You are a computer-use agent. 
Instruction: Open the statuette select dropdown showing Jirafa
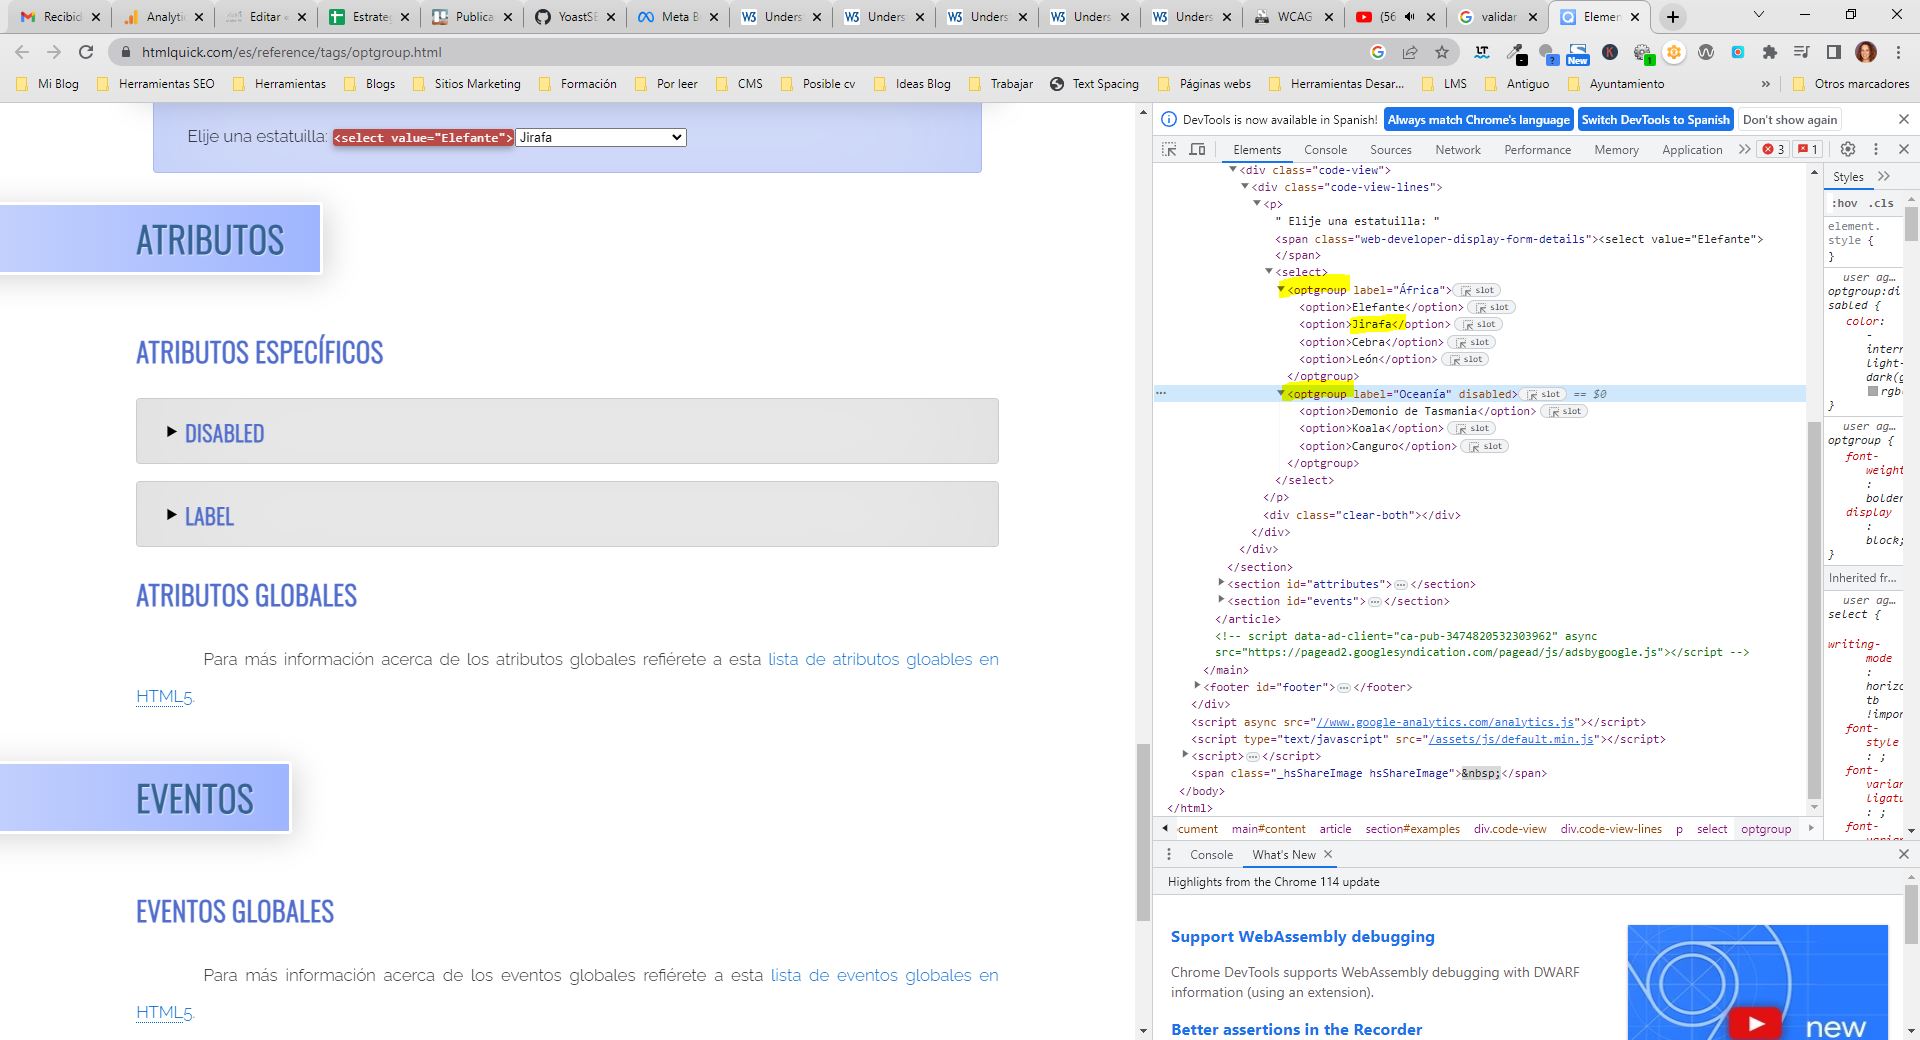(601, 137)
